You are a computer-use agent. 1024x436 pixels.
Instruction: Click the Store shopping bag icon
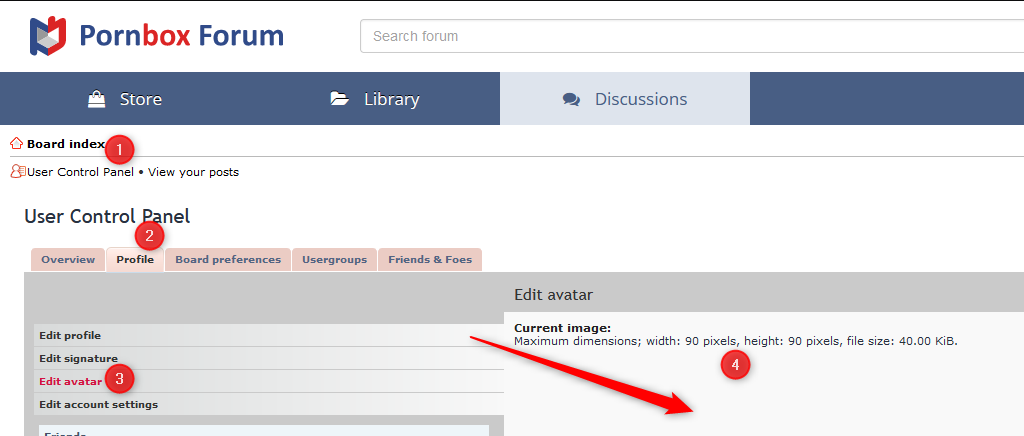point(97,99)
